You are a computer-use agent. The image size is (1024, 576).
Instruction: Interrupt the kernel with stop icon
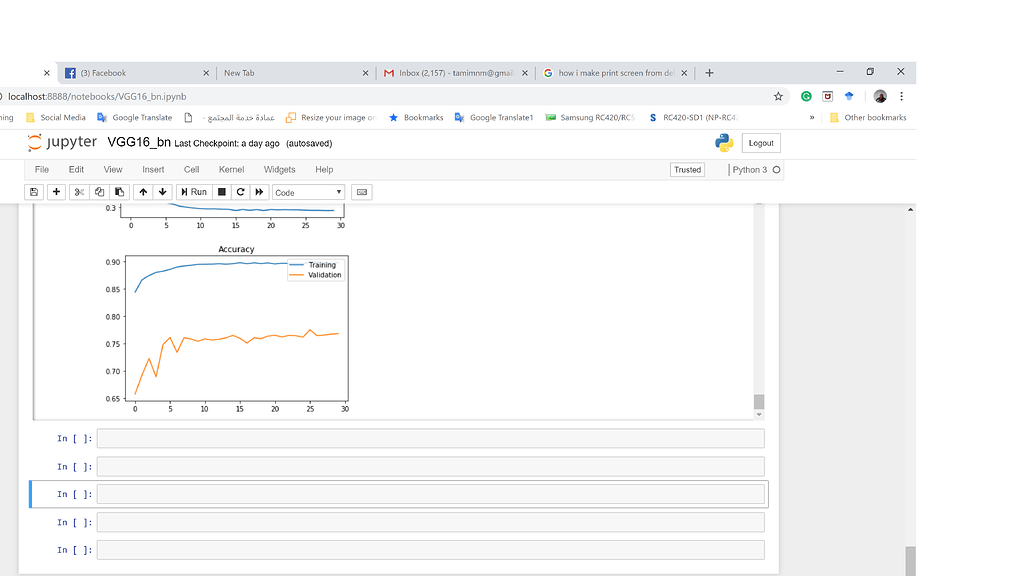[222, 192]
